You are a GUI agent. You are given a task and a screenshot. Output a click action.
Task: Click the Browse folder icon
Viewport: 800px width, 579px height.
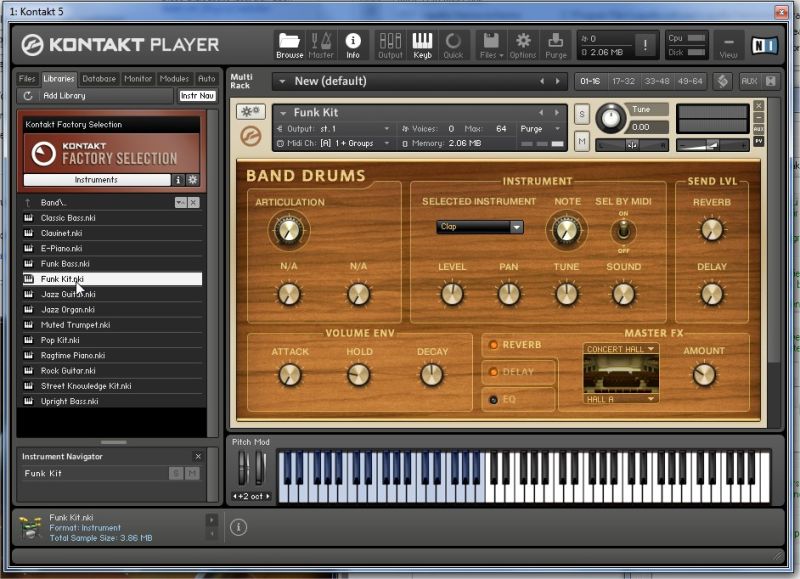pos(289,44)
